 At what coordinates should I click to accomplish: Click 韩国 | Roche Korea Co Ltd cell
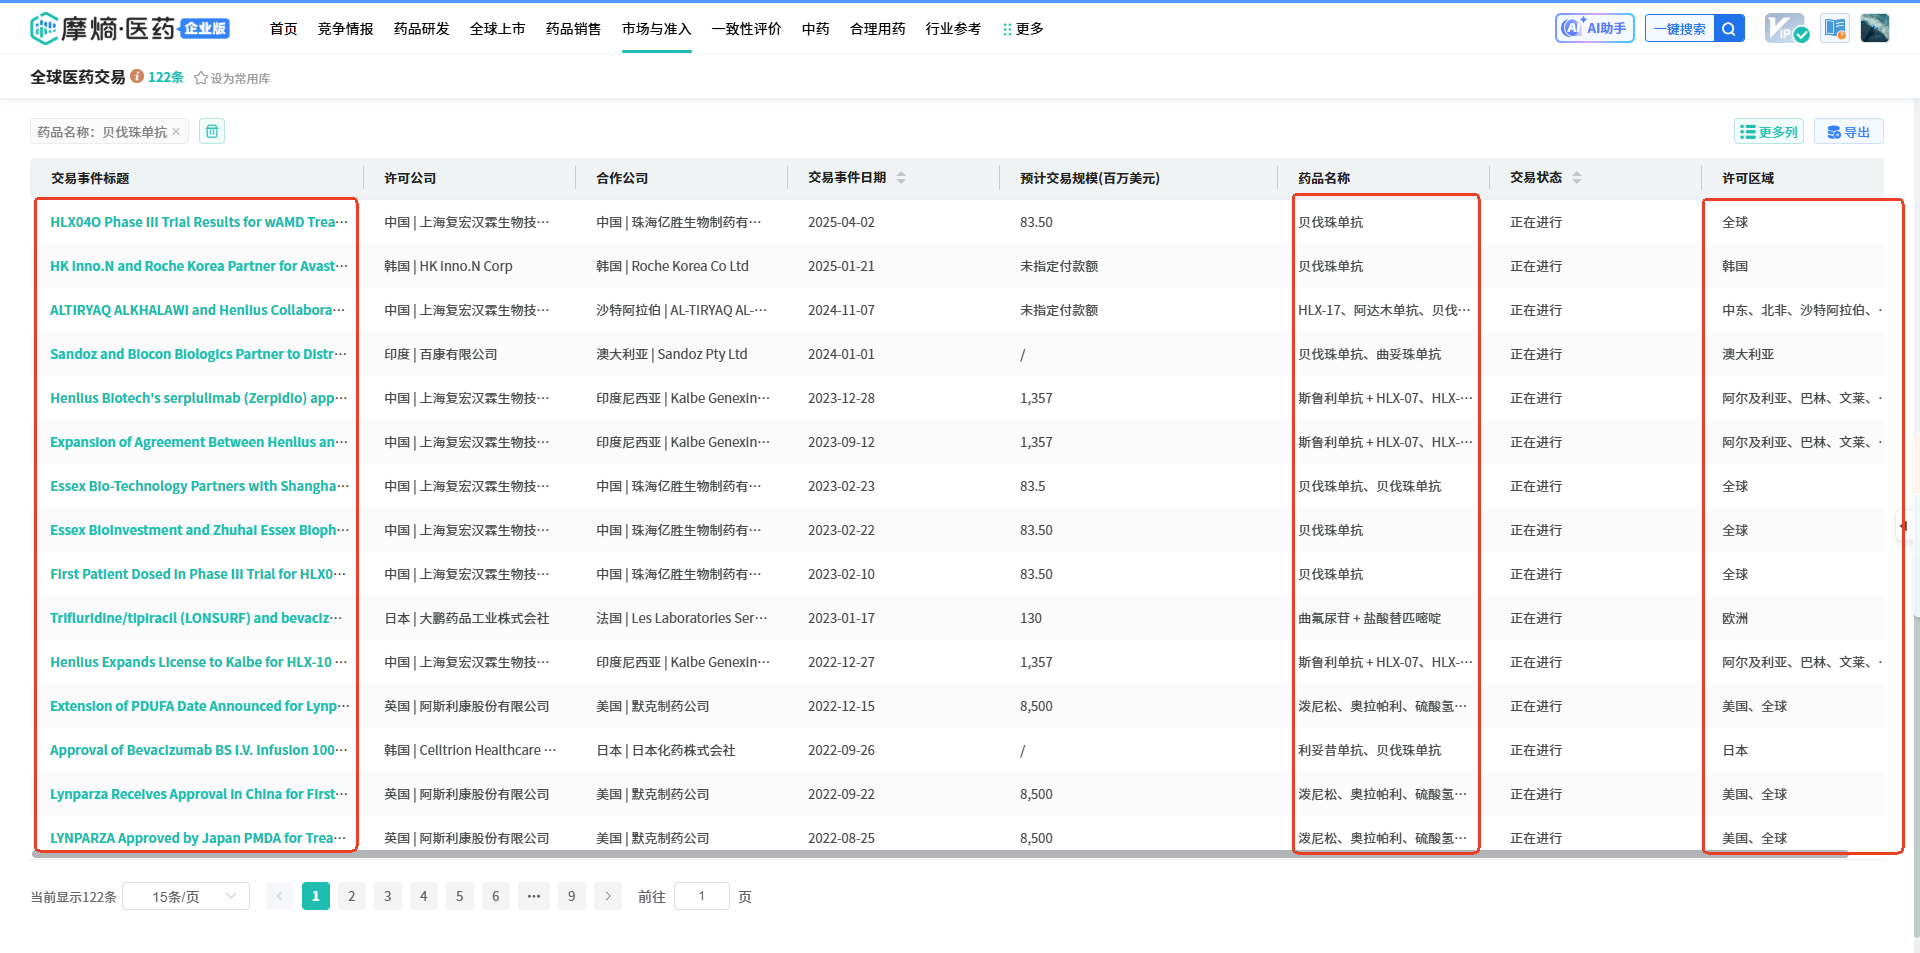(672, 266)
